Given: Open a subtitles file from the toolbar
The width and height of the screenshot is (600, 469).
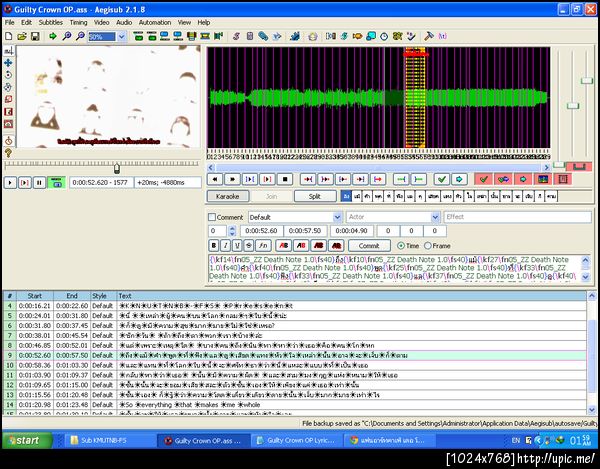Looking at the screenshot, I should tap(22, 36).
